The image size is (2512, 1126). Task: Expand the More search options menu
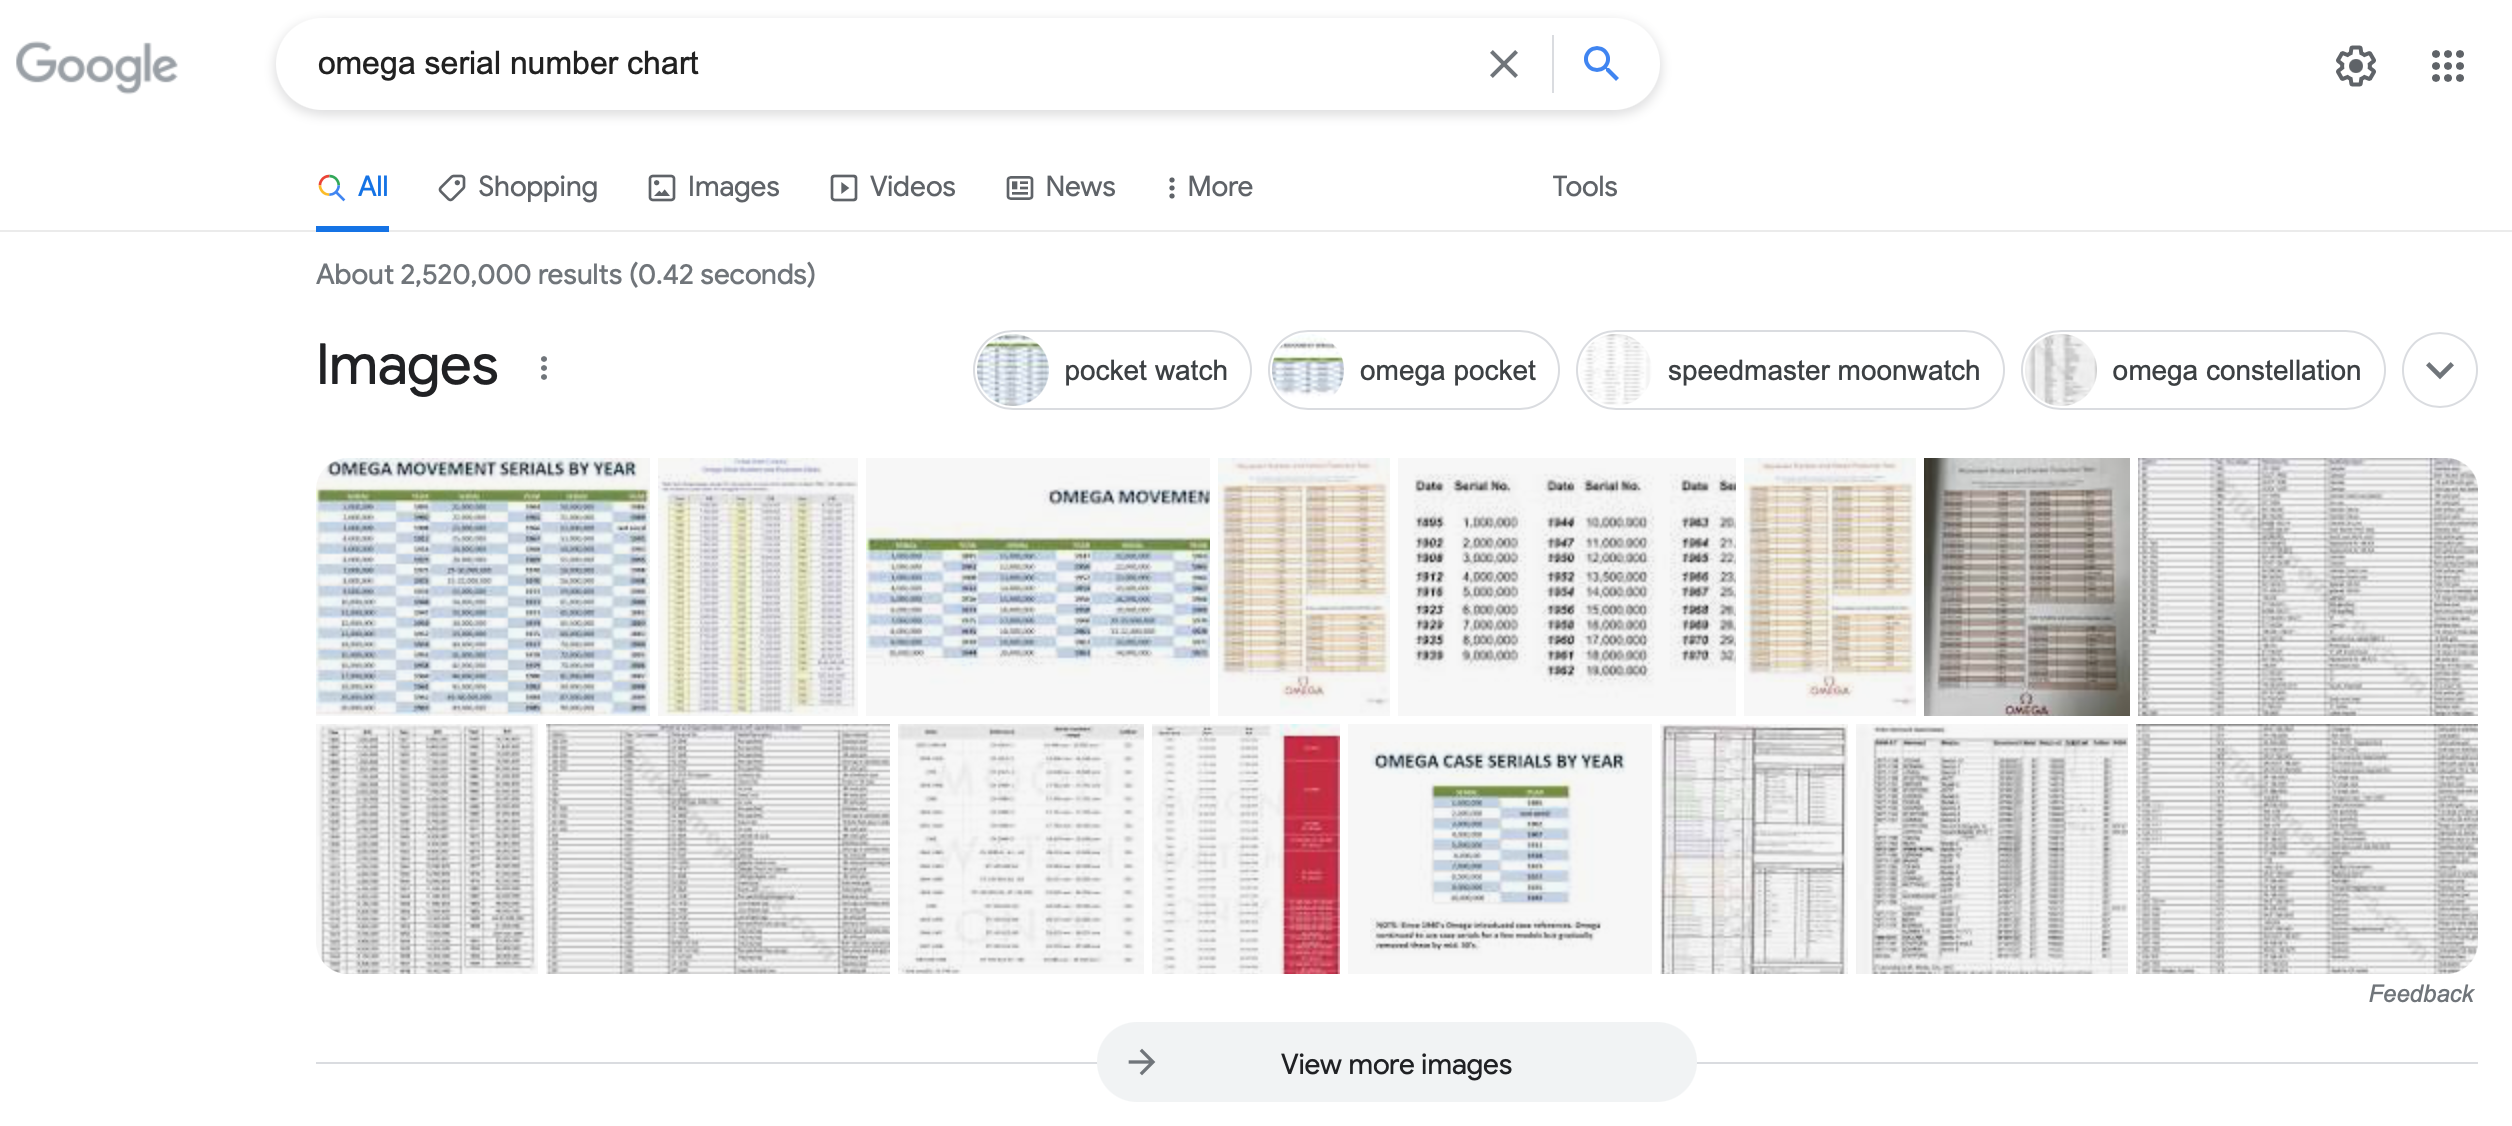click(1208, 187)
